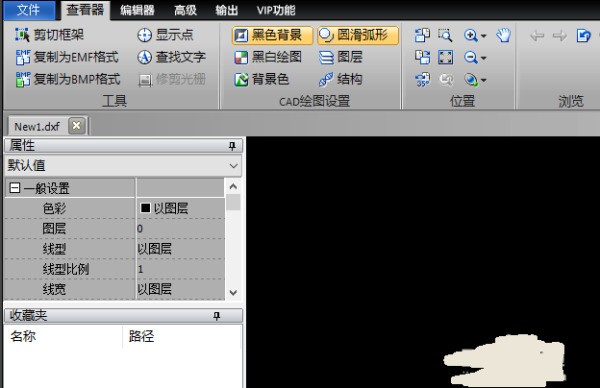This screenshot has height=388, width=600.
Task: Click the 线型 value 以图层
Action: [x=181, y=249]
